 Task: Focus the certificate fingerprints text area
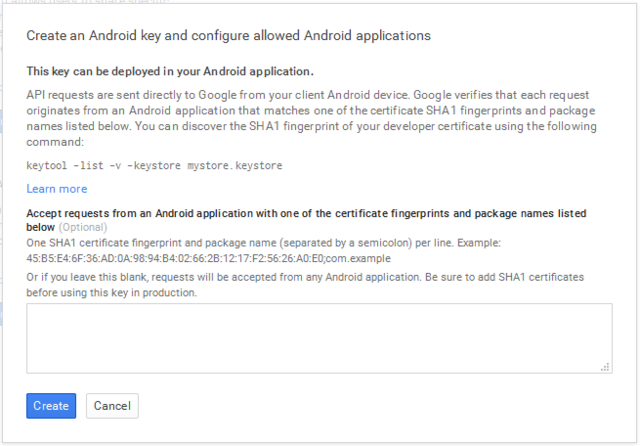319,339
